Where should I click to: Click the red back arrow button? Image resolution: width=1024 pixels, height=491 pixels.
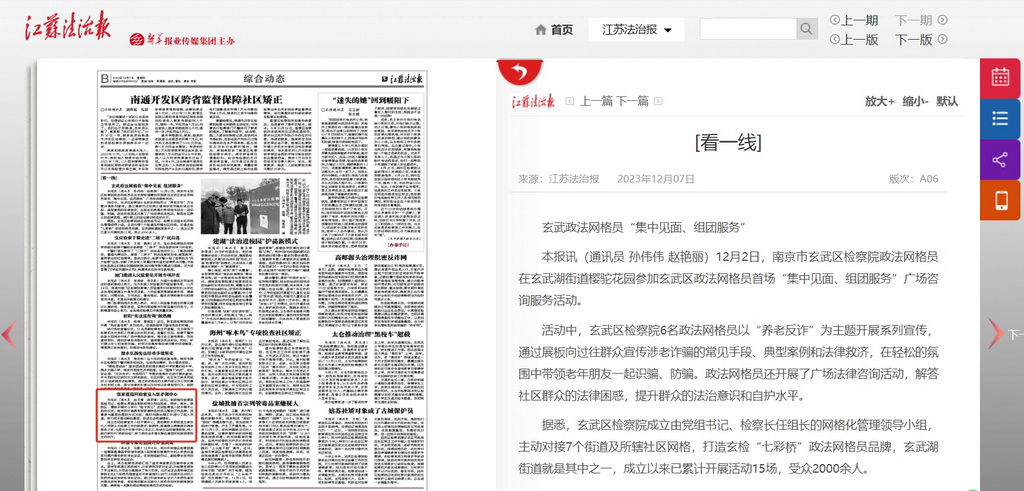point(519,71)
